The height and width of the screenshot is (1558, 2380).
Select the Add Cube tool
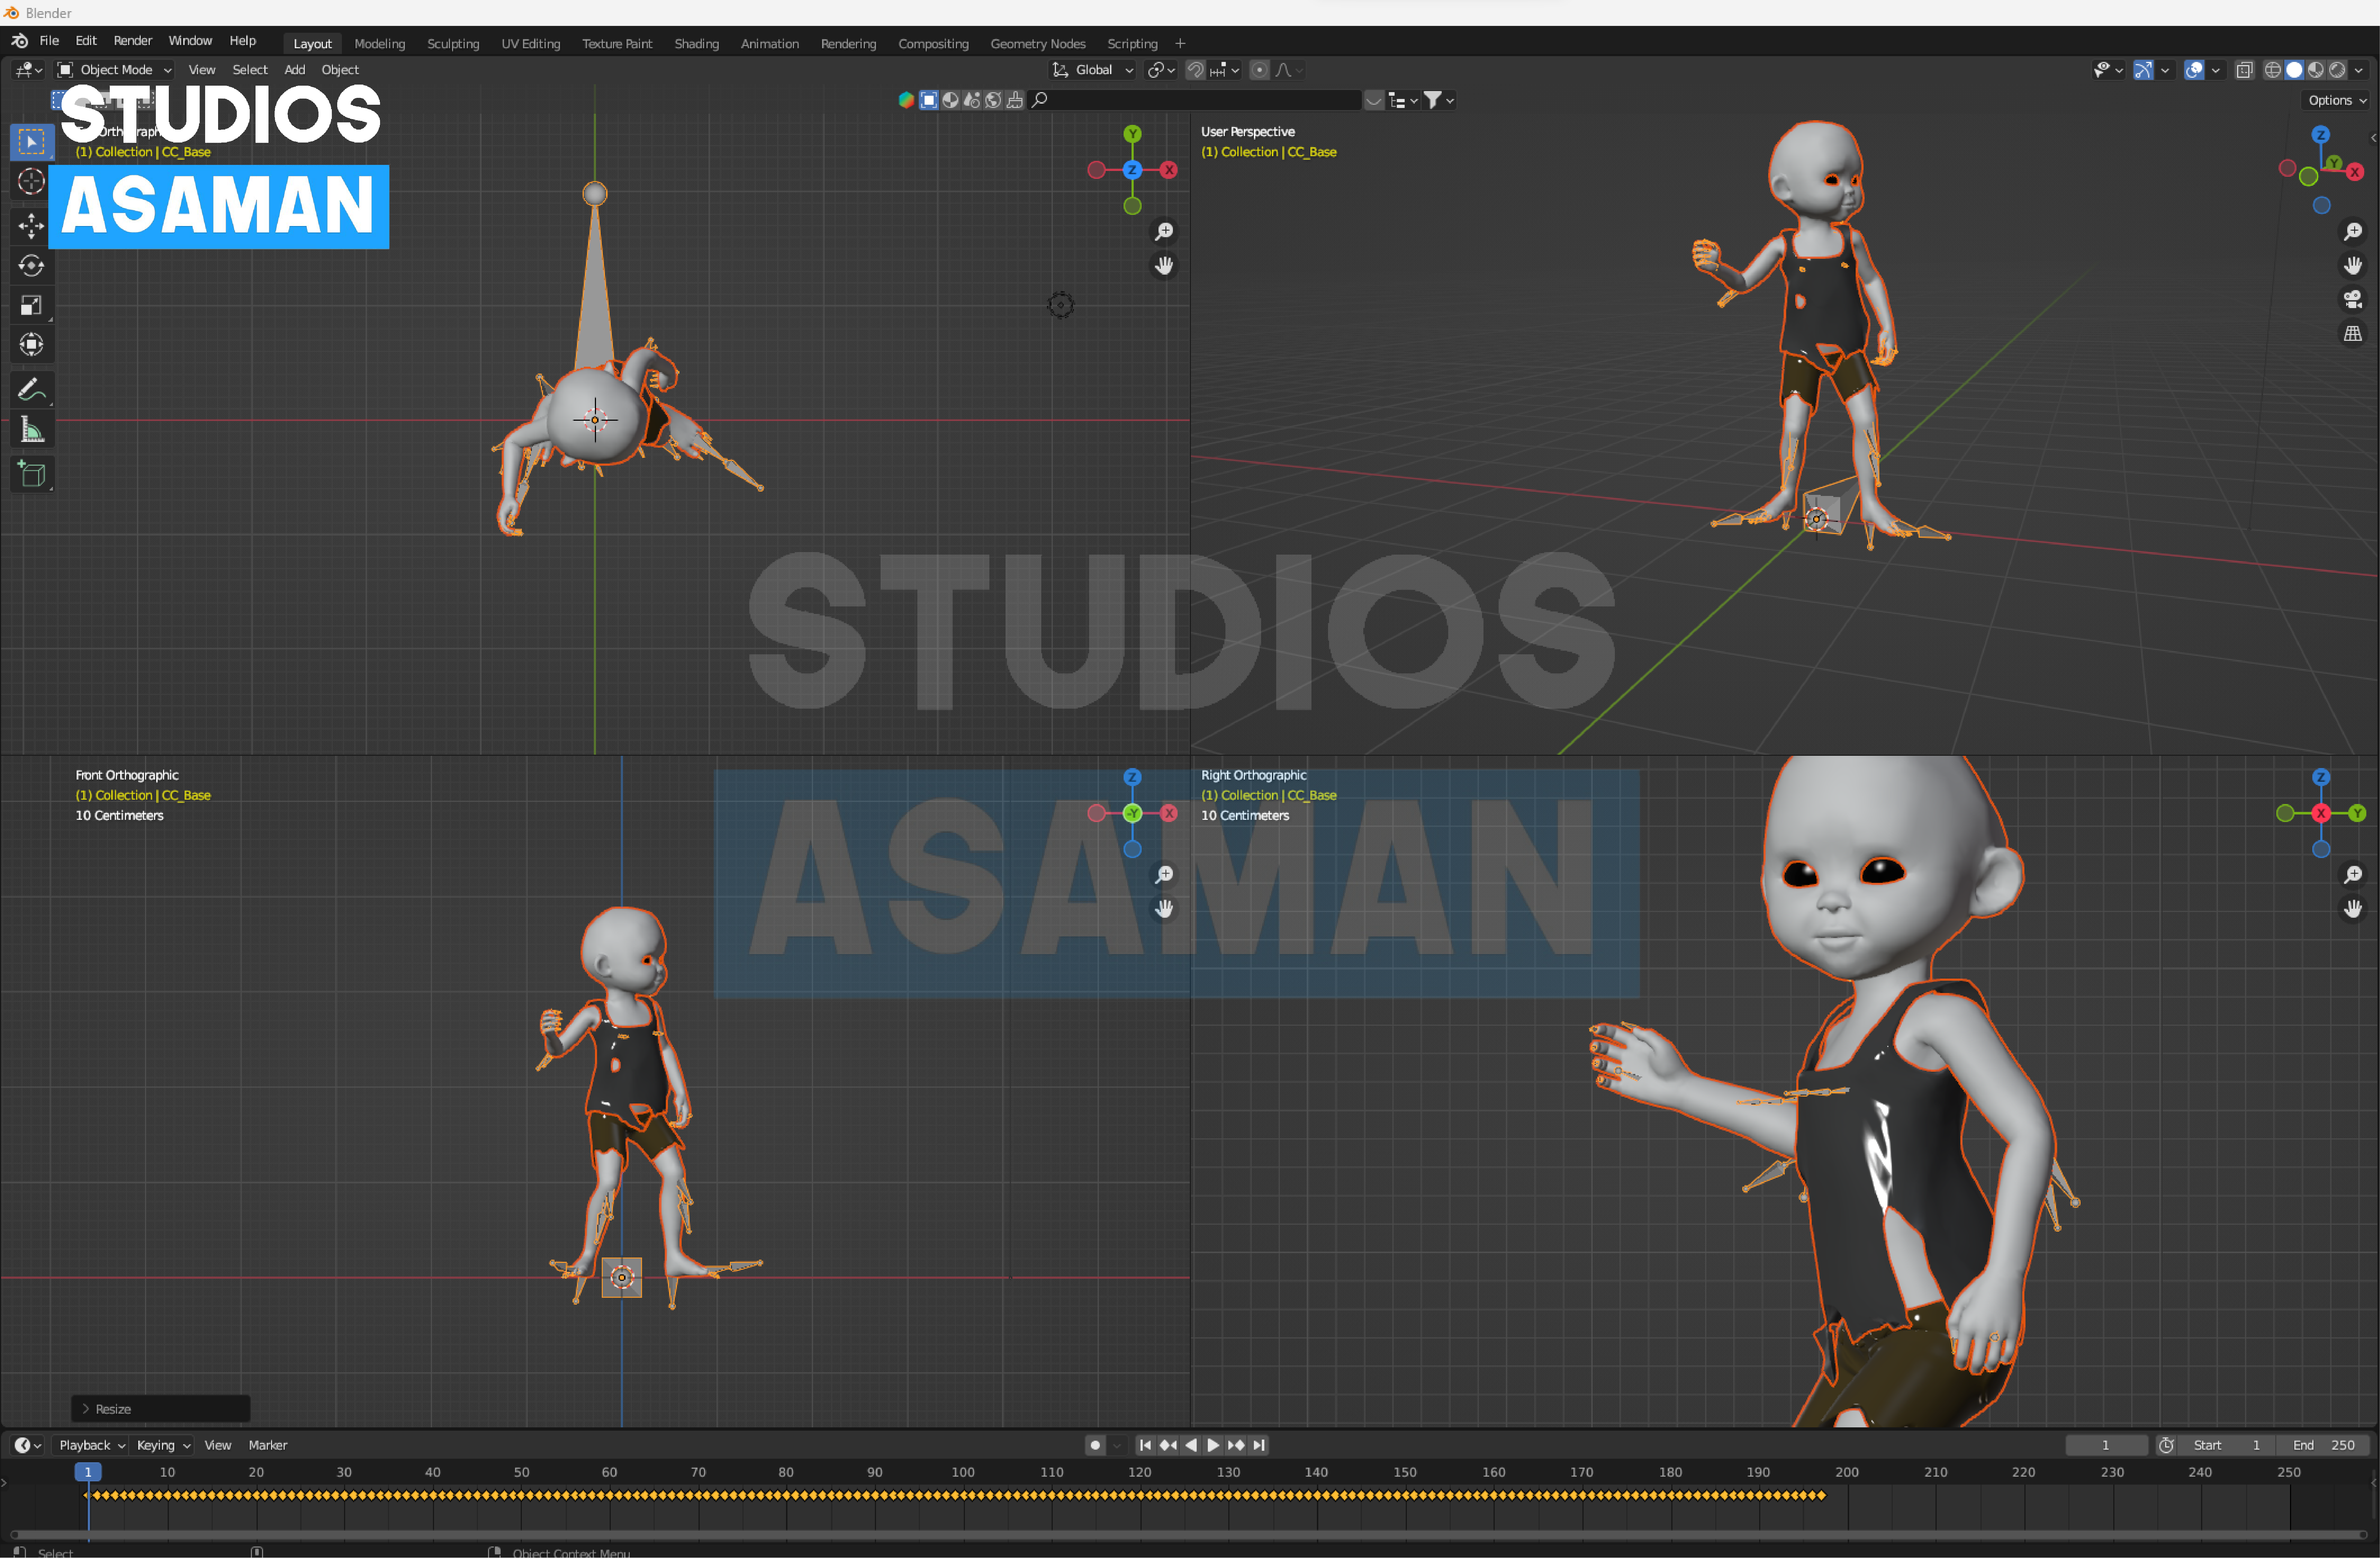(31, 474)
